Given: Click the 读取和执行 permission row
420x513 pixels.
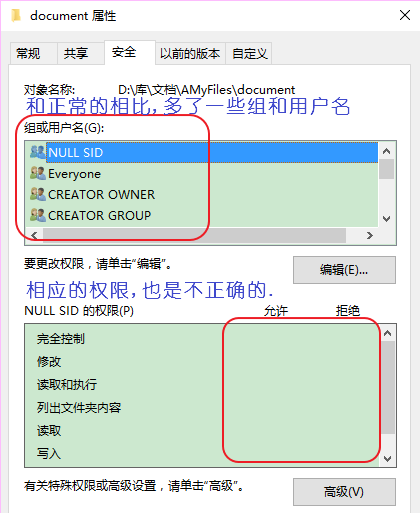Looking at the screenshot, I should 202,385.
